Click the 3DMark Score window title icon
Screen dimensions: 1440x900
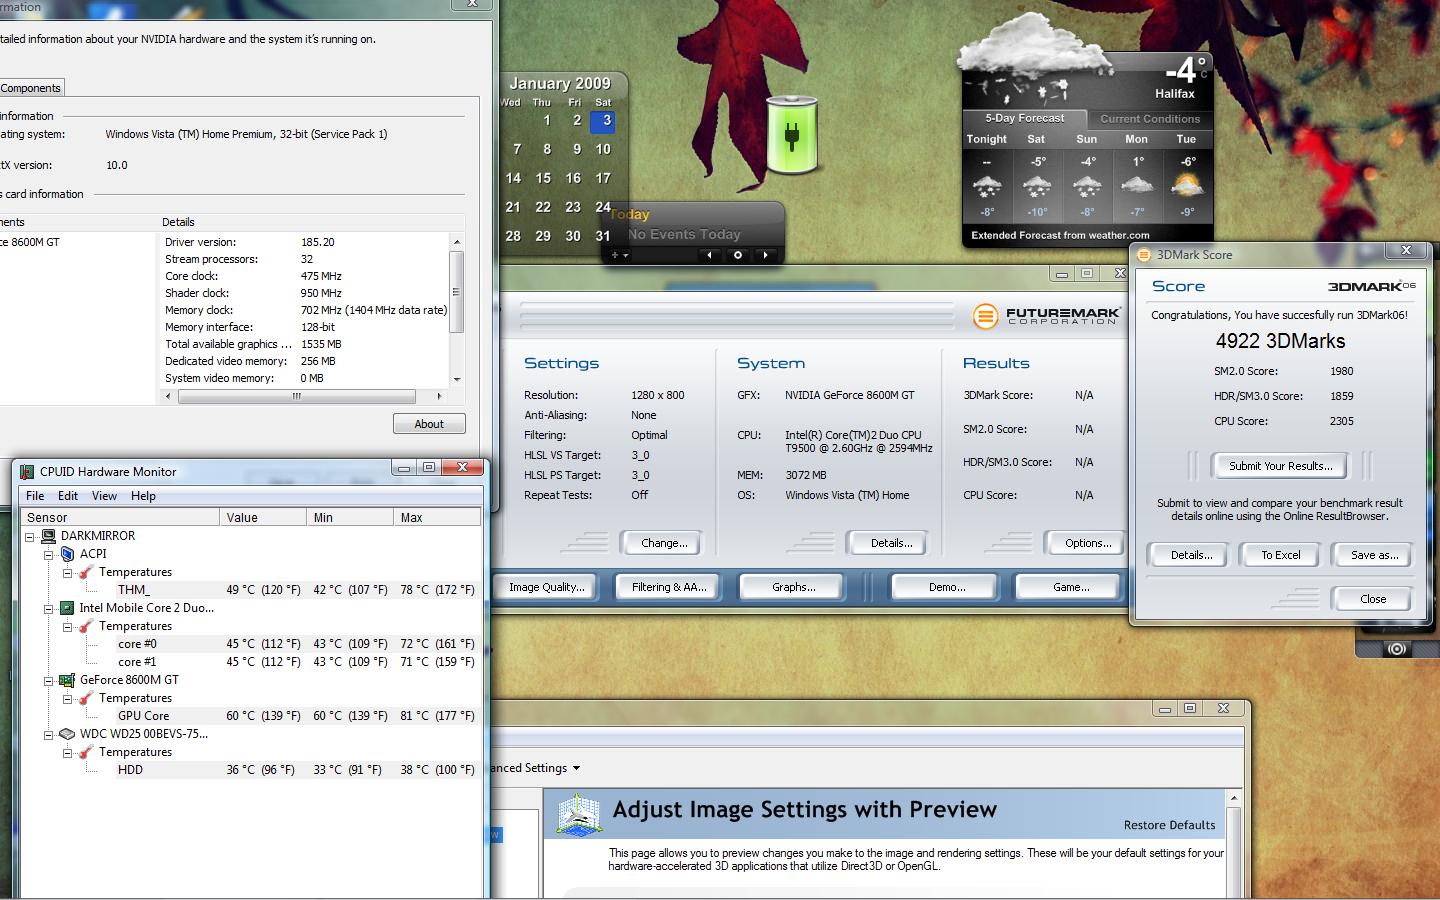(x=1144, y=255)
